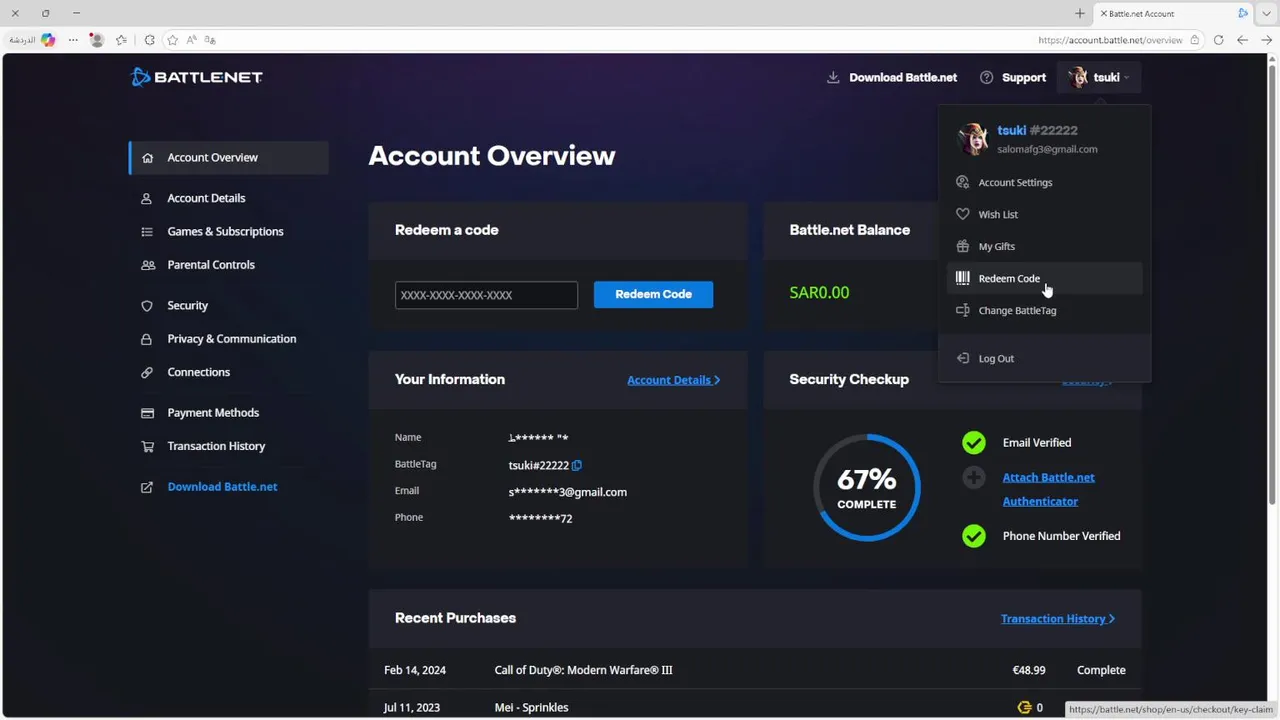Viewport: 1280px width, 720px height.
Task: Click the Account Overview home icon
Action: (148, 157)
